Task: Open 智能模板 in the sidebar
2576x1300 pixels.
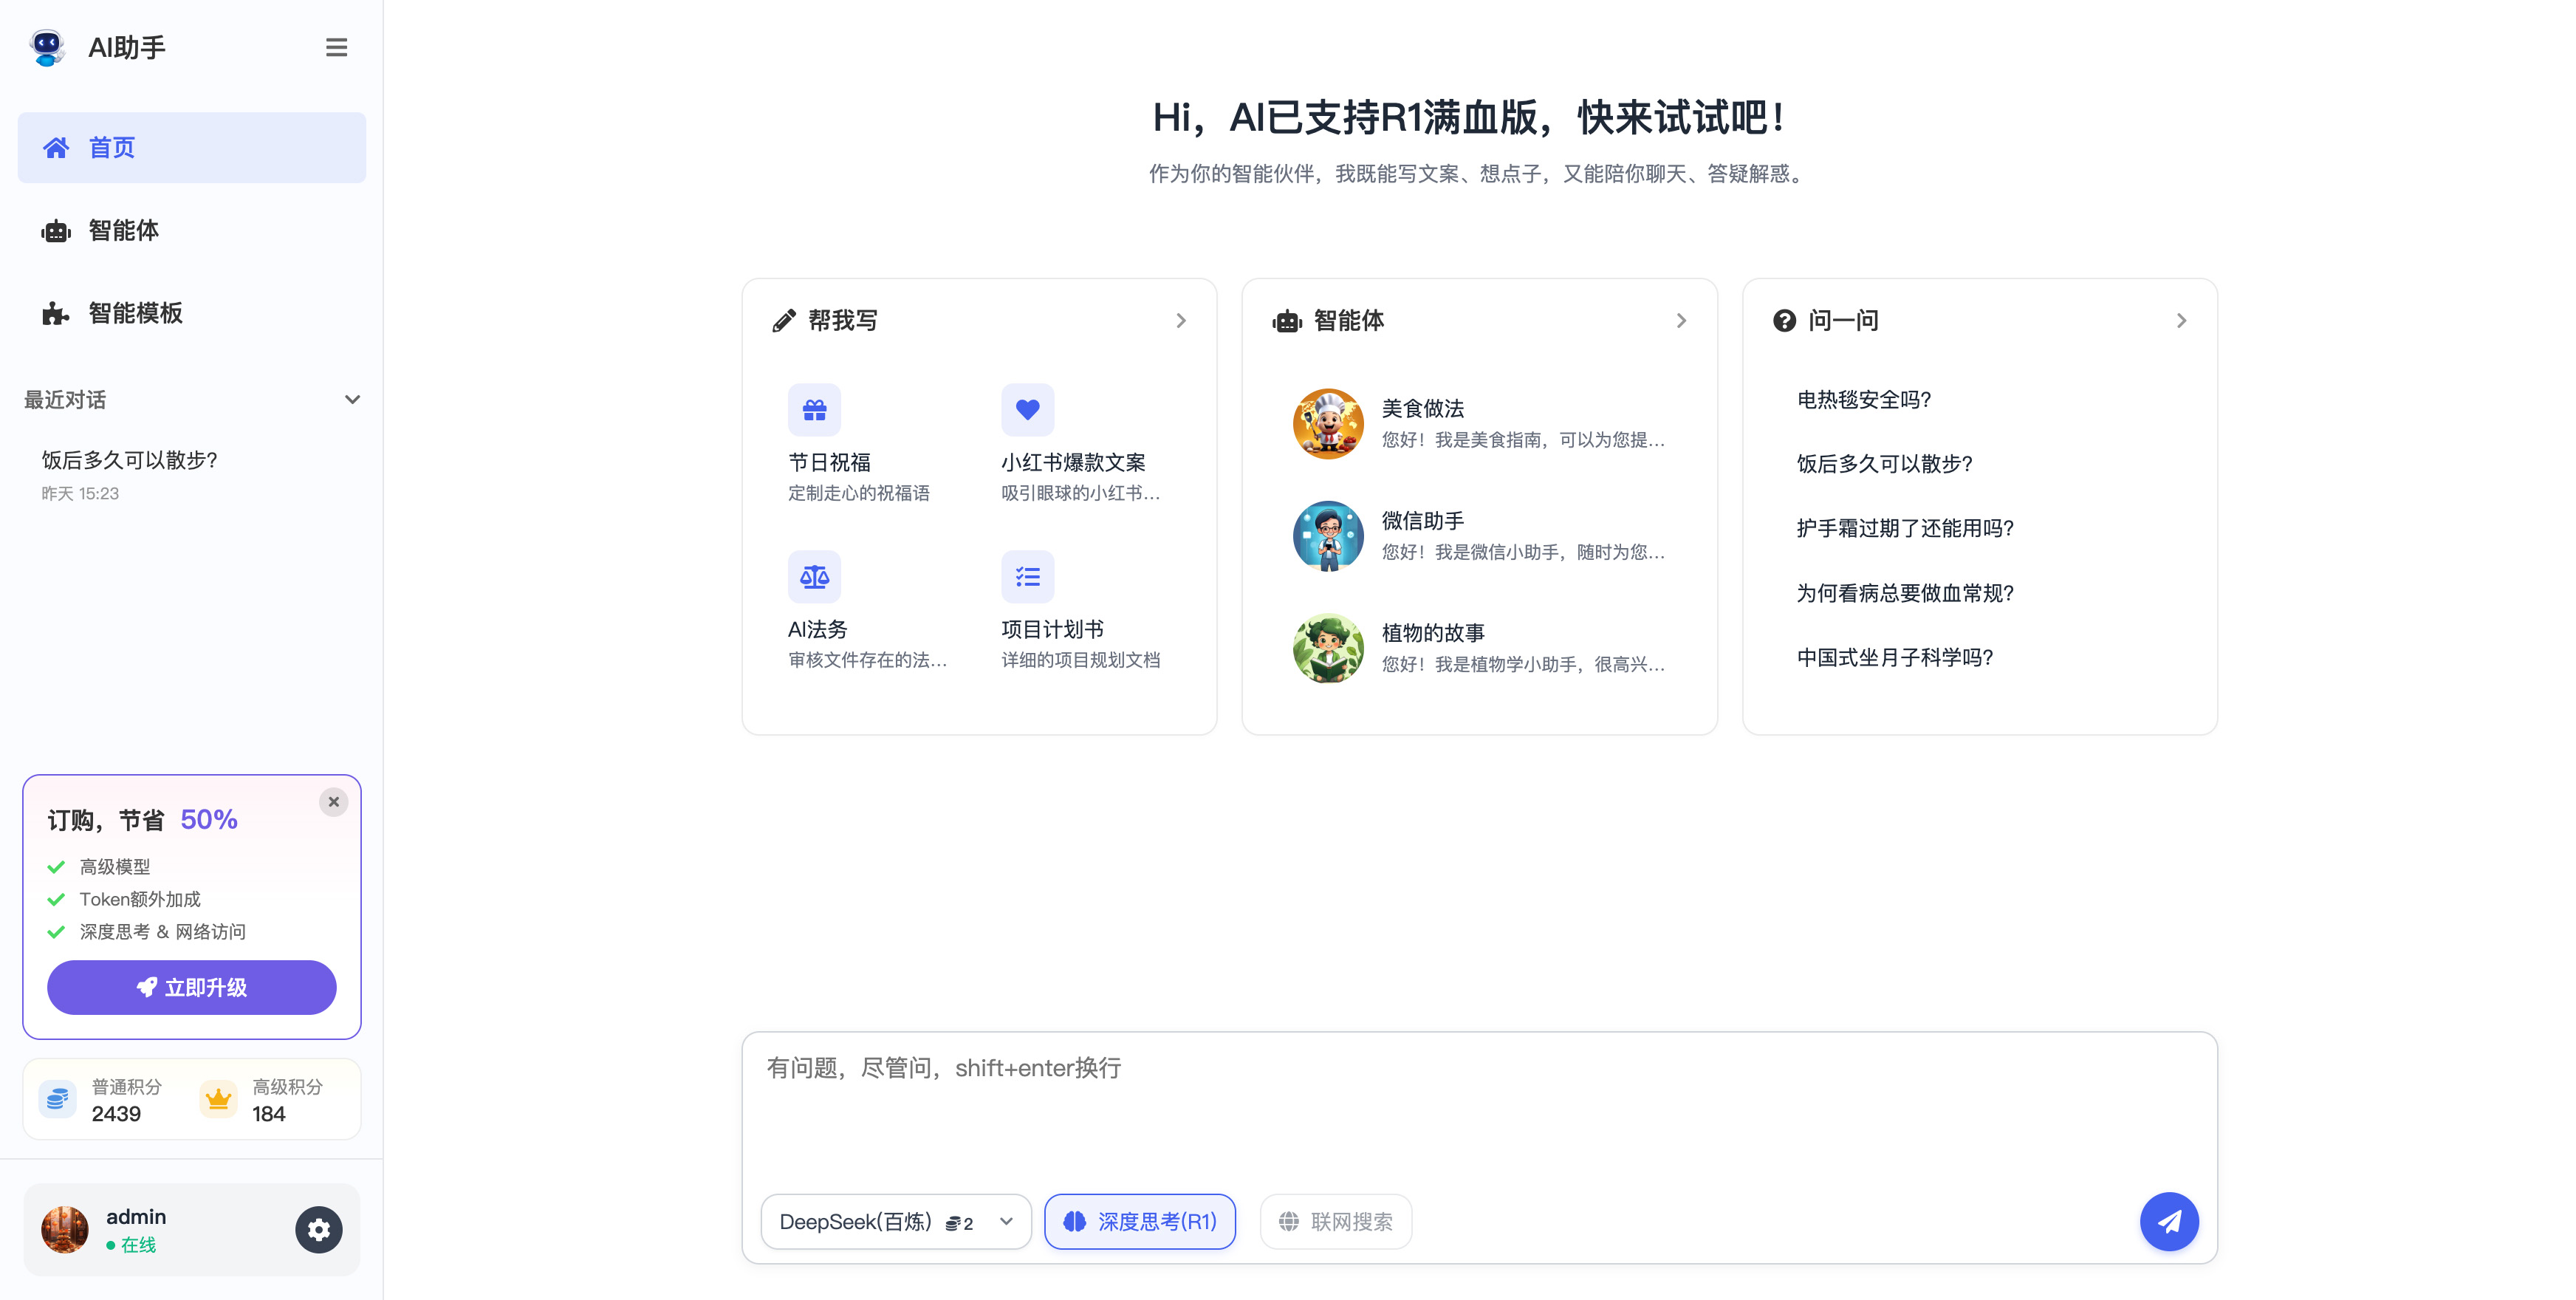Action: pos(192,313)
